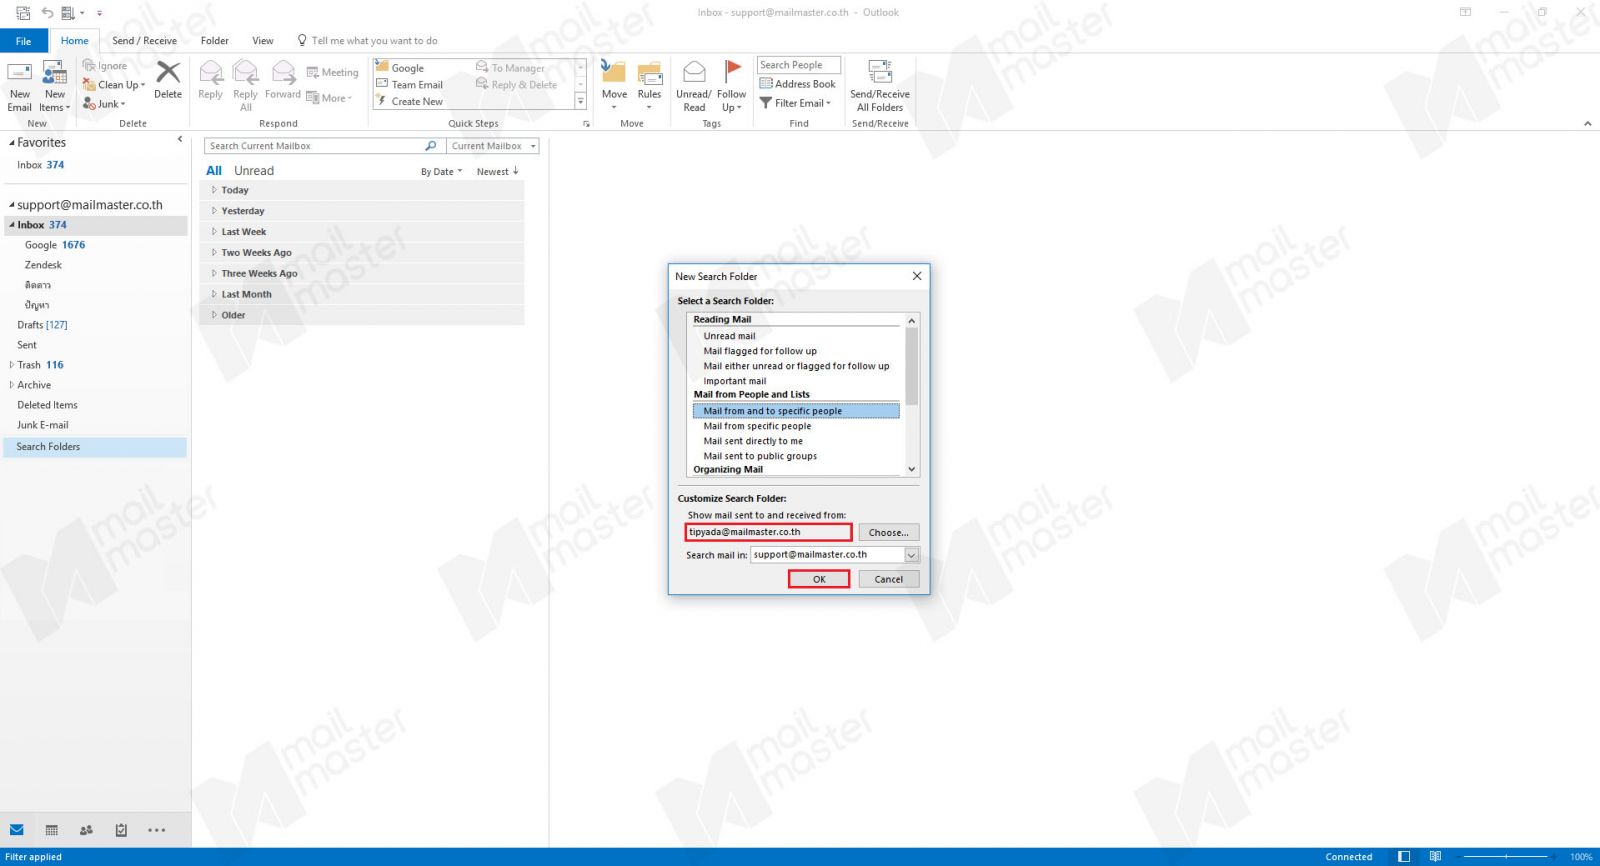1600x866 pixels.
Task: Switch to Tasks view icon
Action: [x=121, y=830]
